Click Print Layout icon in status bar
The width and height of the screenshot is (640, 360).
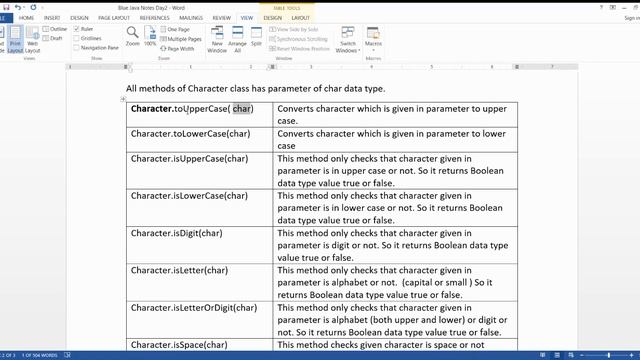coord(557,355)
